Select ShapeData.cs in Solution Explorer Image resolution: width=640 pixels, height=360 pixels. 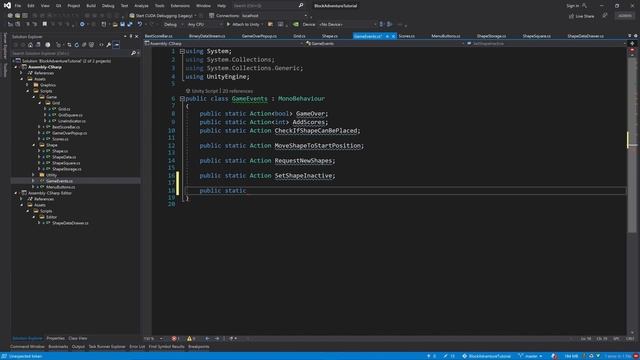64,157
